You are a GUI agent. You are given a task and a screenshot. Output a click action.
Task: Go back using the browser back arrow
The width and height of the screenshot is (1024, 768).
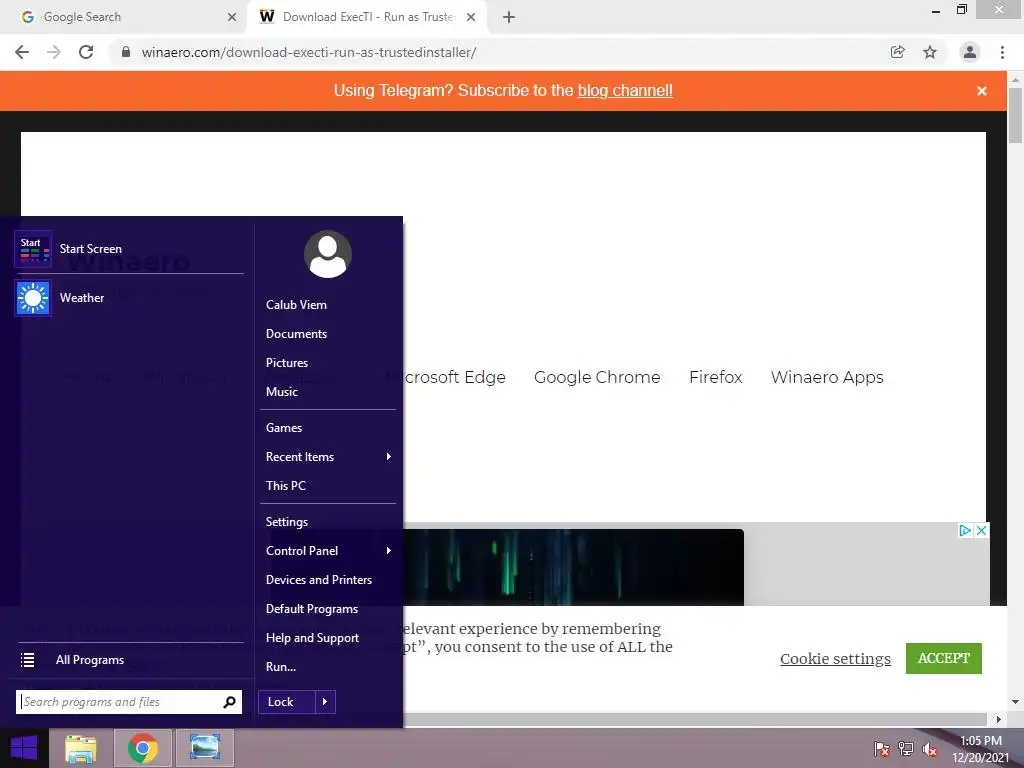click(22, 52)
